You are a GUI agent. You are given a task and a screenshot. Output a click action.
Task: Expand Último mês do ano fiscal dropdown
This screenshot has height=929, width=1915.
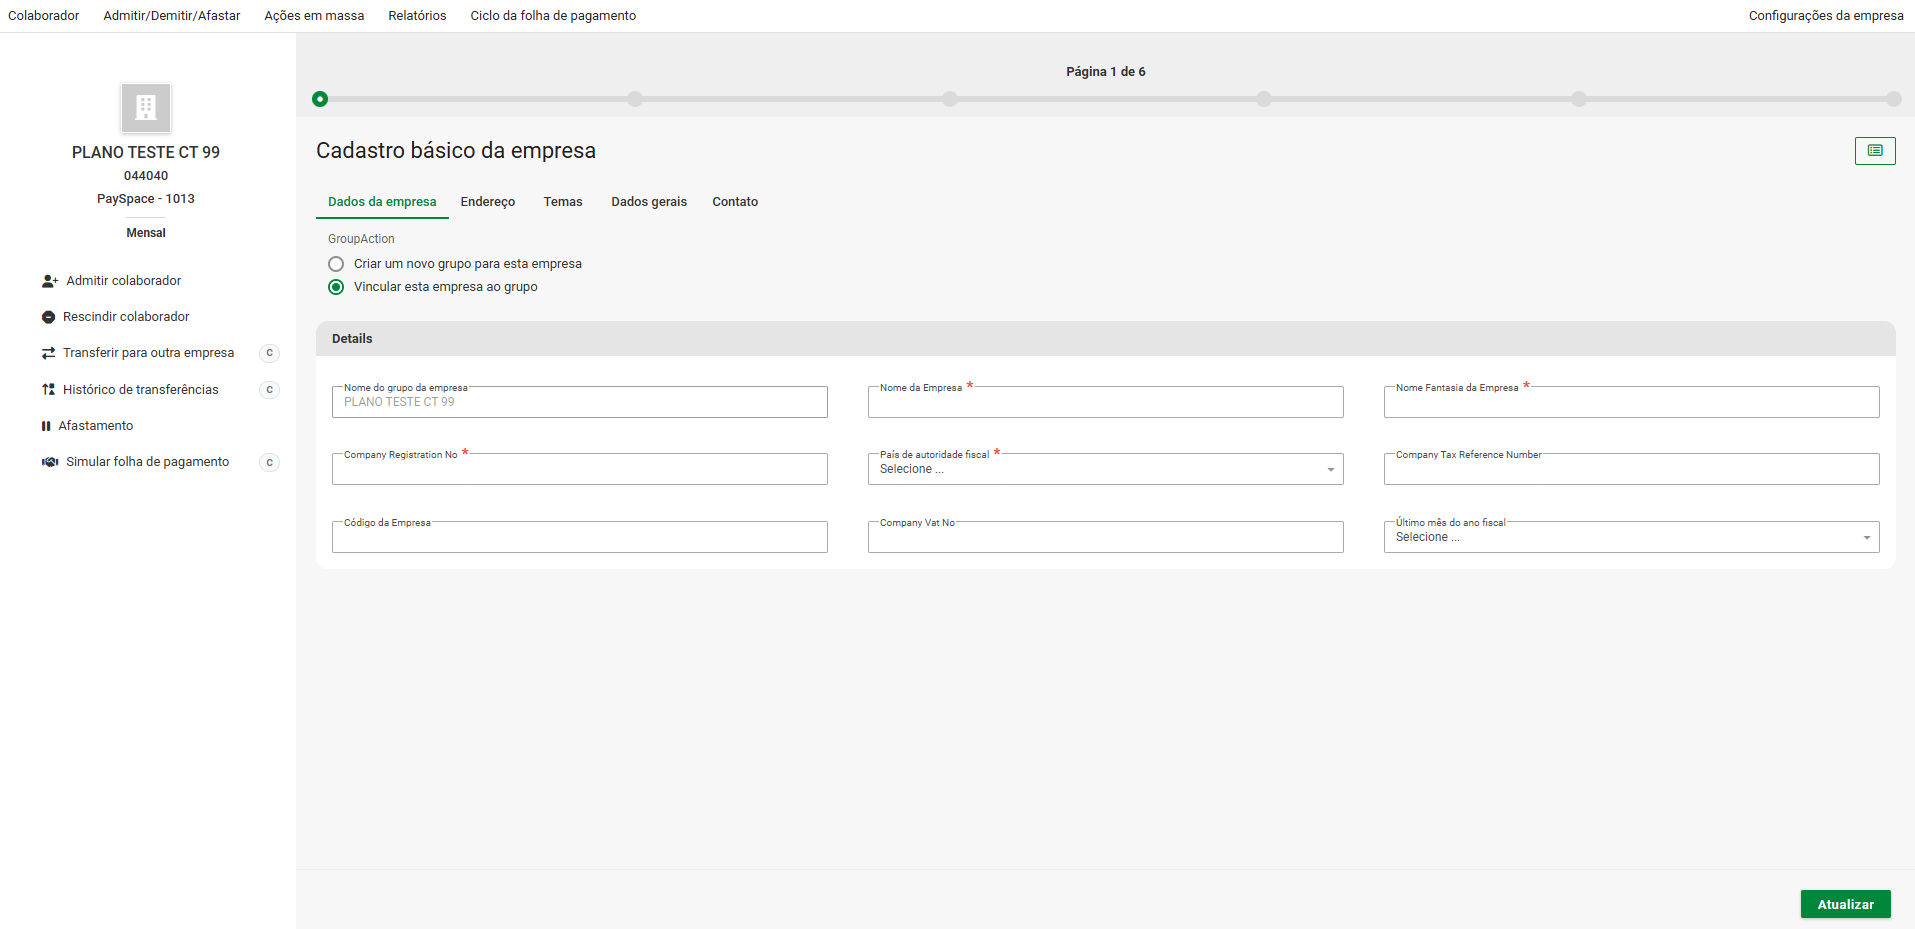[x=1631, y=538]
